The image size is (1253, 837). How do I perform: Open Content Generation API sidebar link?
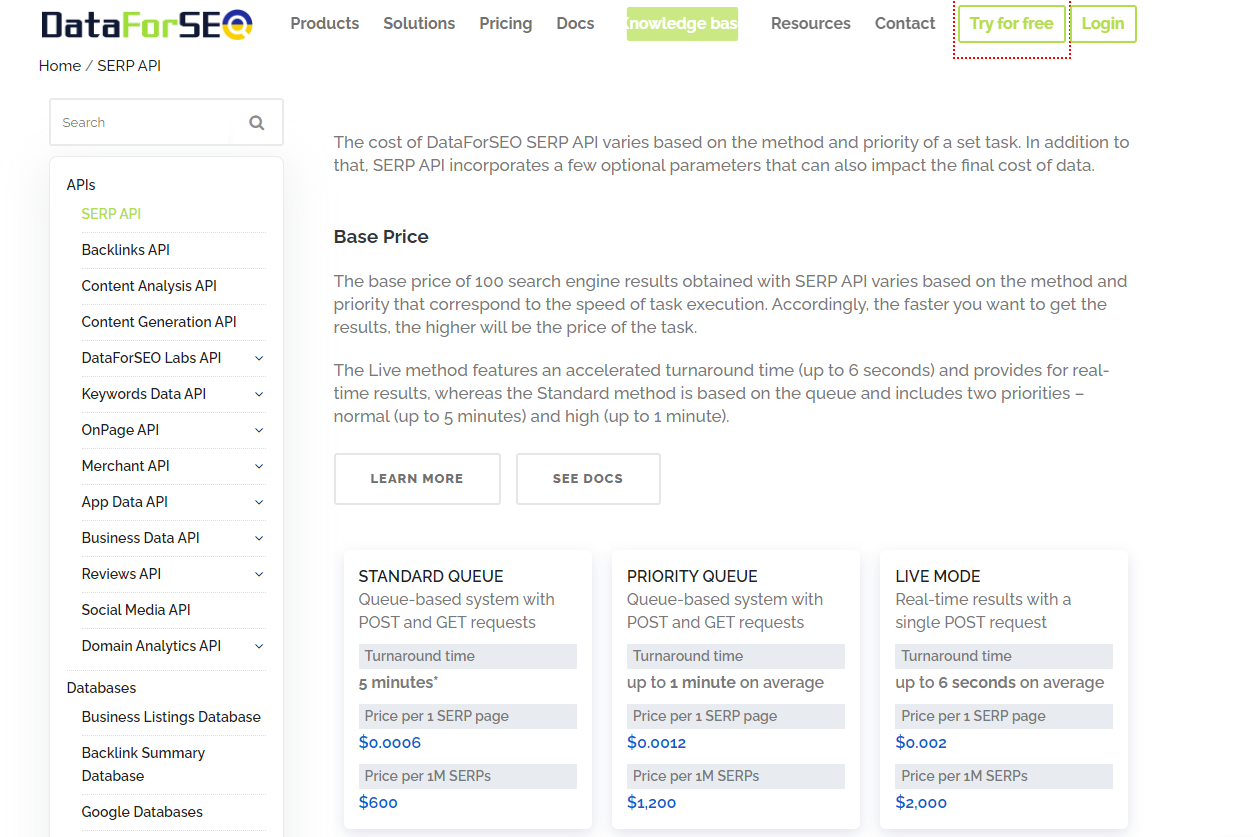159,322
